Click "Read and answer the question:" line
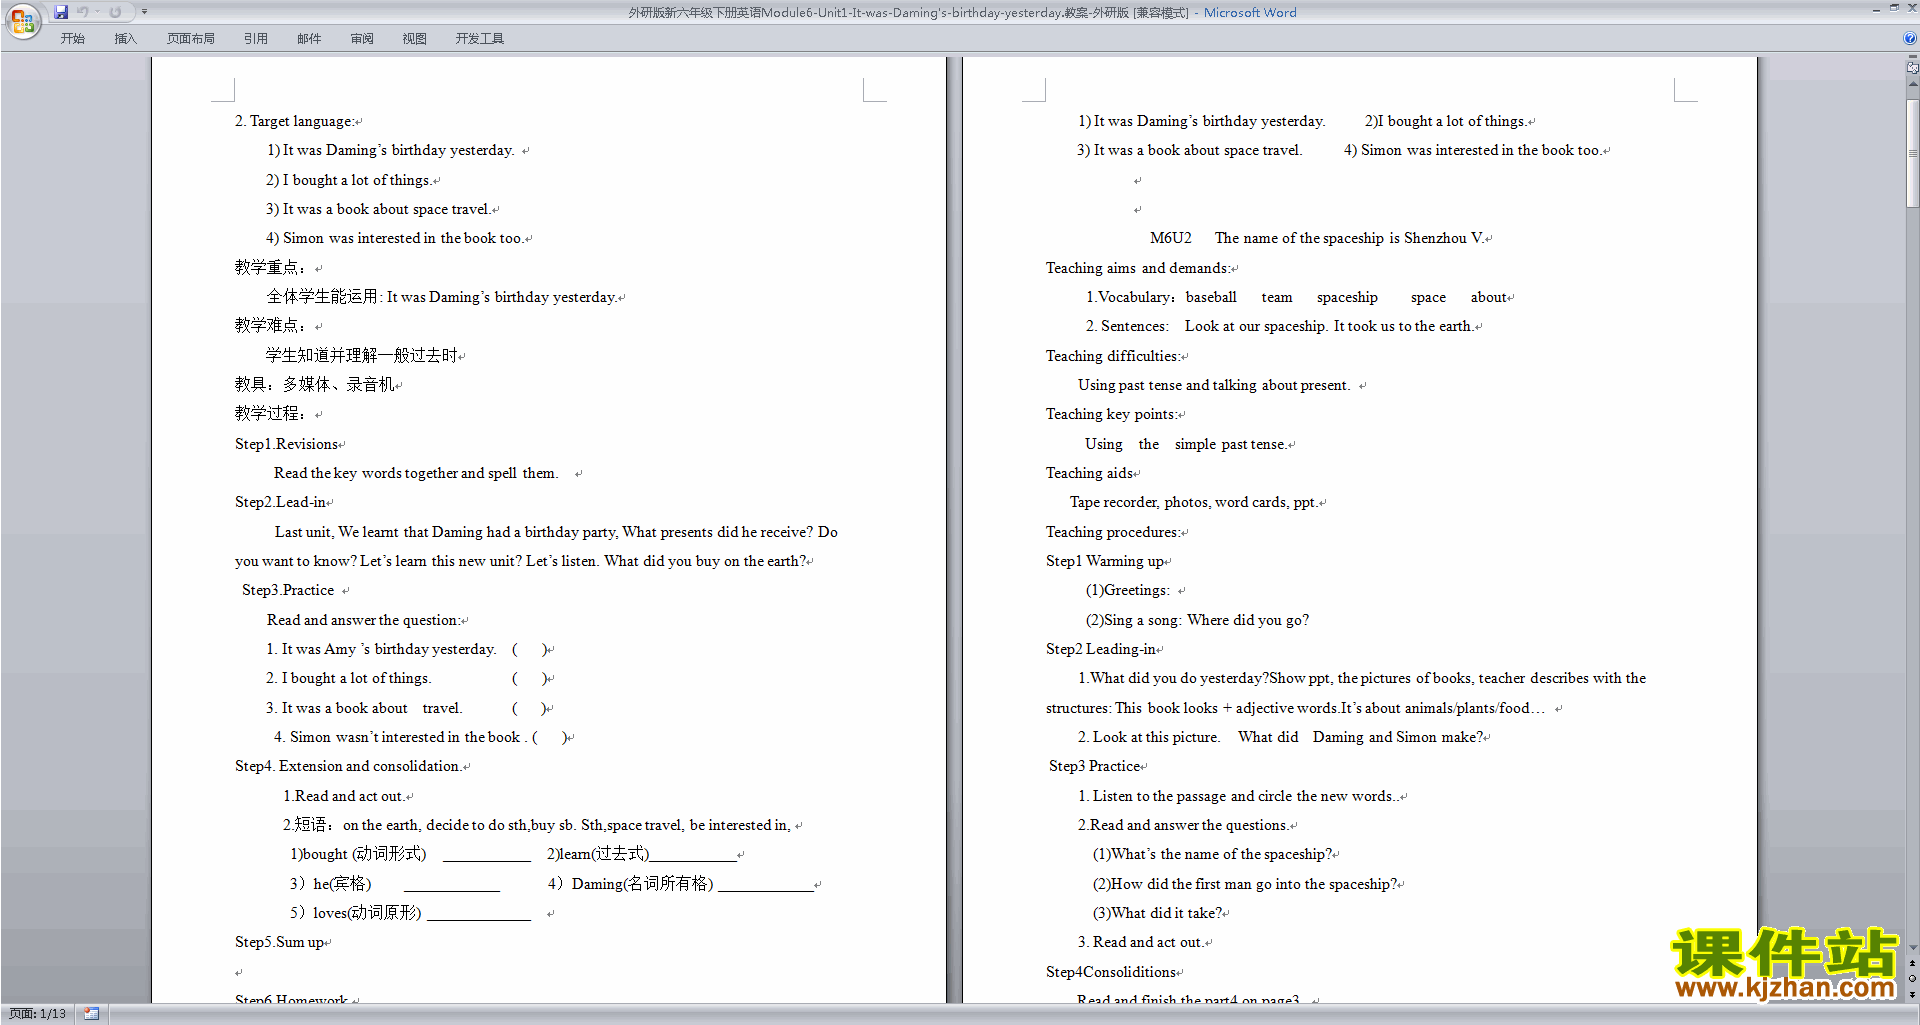Viewport: 1920px width, 1025px height. 363,620
